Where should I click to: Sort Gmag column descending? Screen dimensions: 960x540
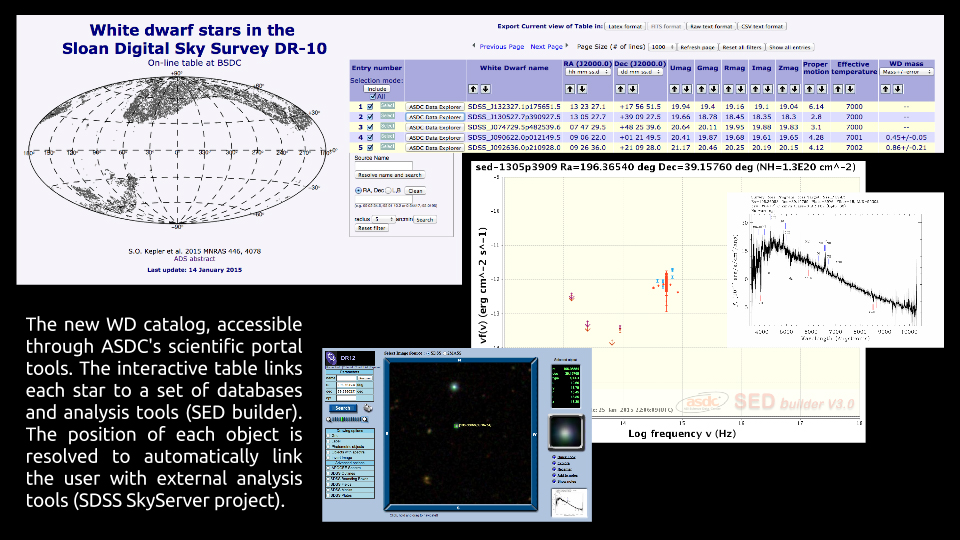tap(714, 89)
